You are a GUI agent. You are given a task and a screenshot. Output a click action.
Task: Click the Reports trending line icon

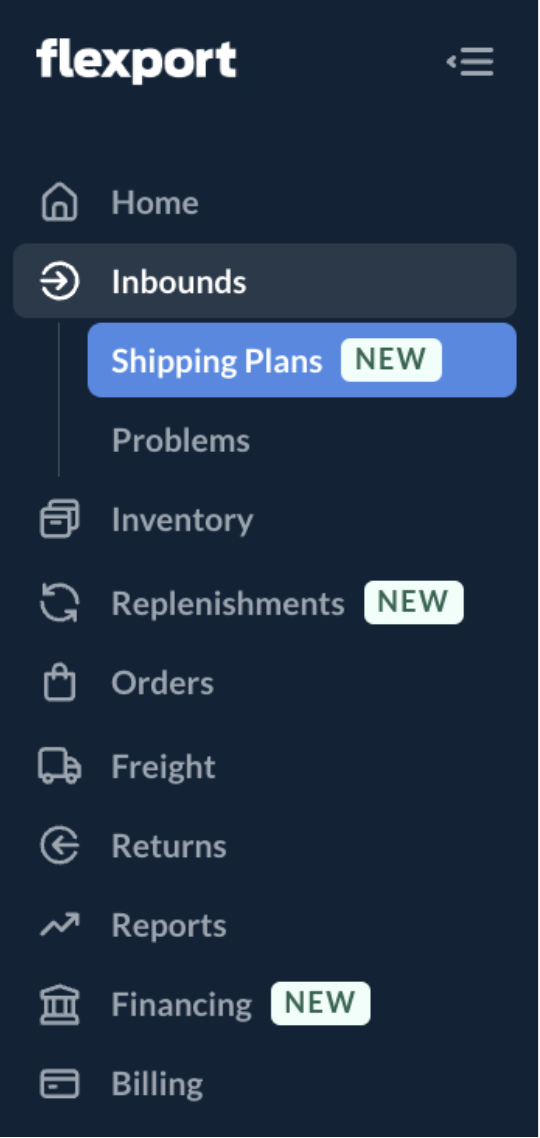click(60, 925)
